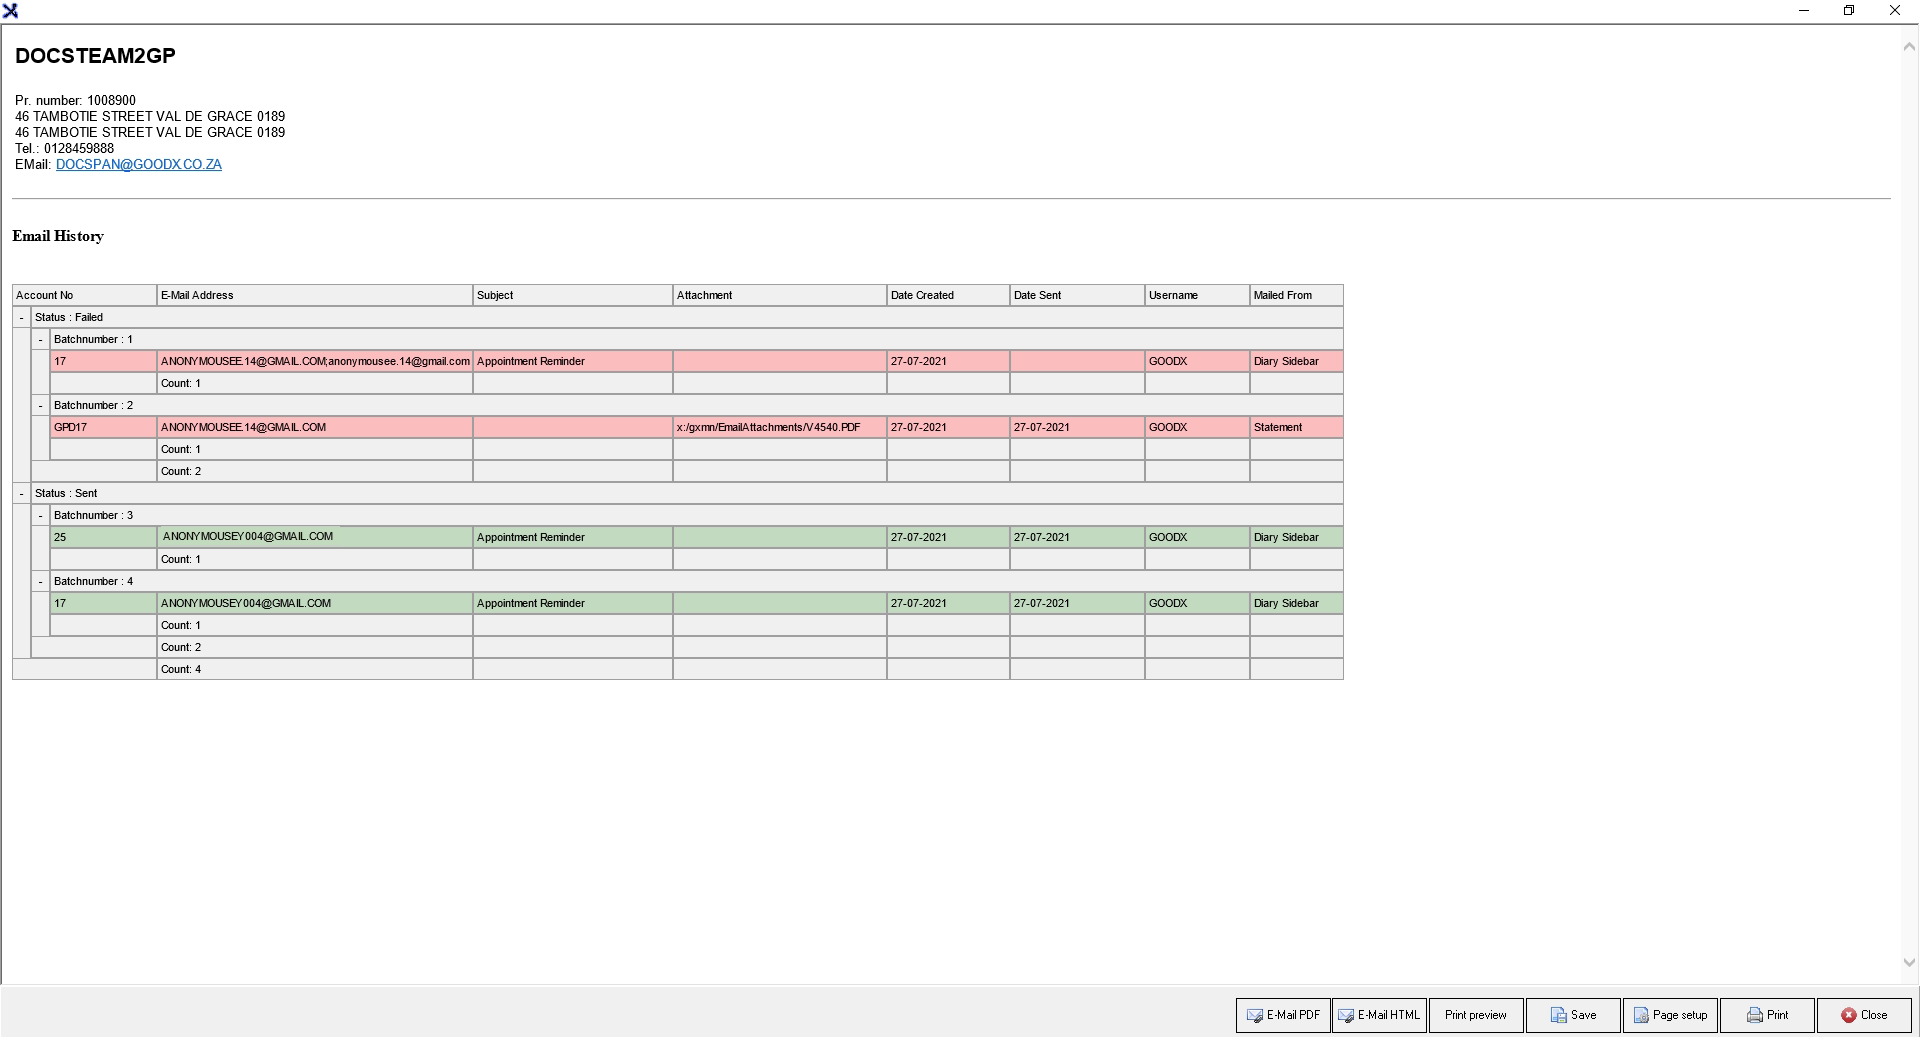1920x1037 pixels.
Task: Click the Account No column header
Action: pyautogui.click(x=84, y=295)
